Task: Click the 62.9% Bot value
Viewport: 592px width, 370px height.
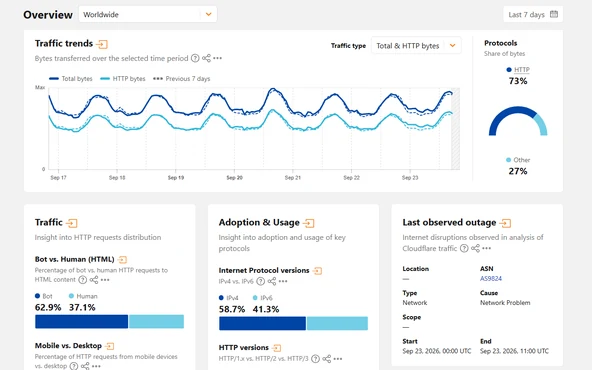Action: [48, 308]
